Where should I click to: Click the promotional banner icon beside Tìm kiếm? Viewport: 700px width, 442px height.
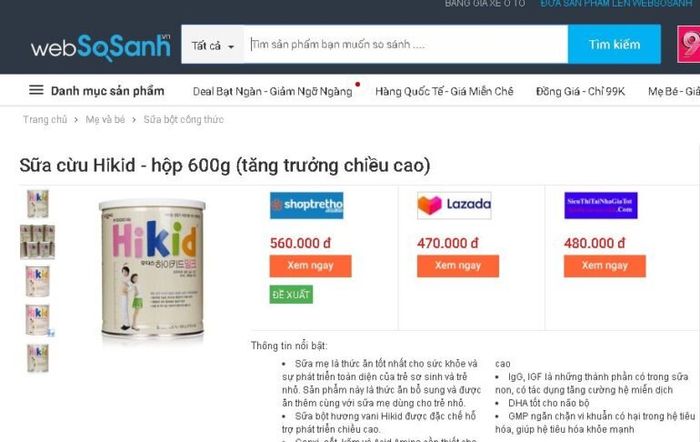(x=688, y=44)
